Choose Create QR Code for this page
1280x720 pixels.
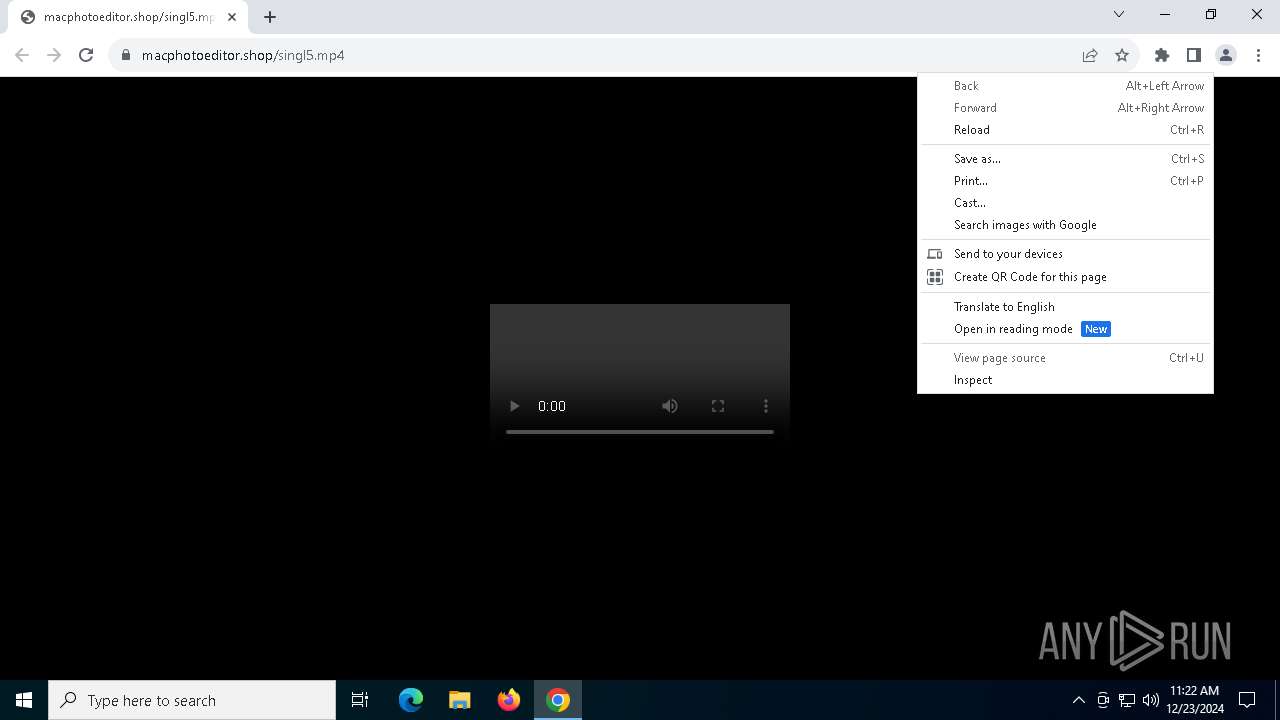tap(1065, 277)
